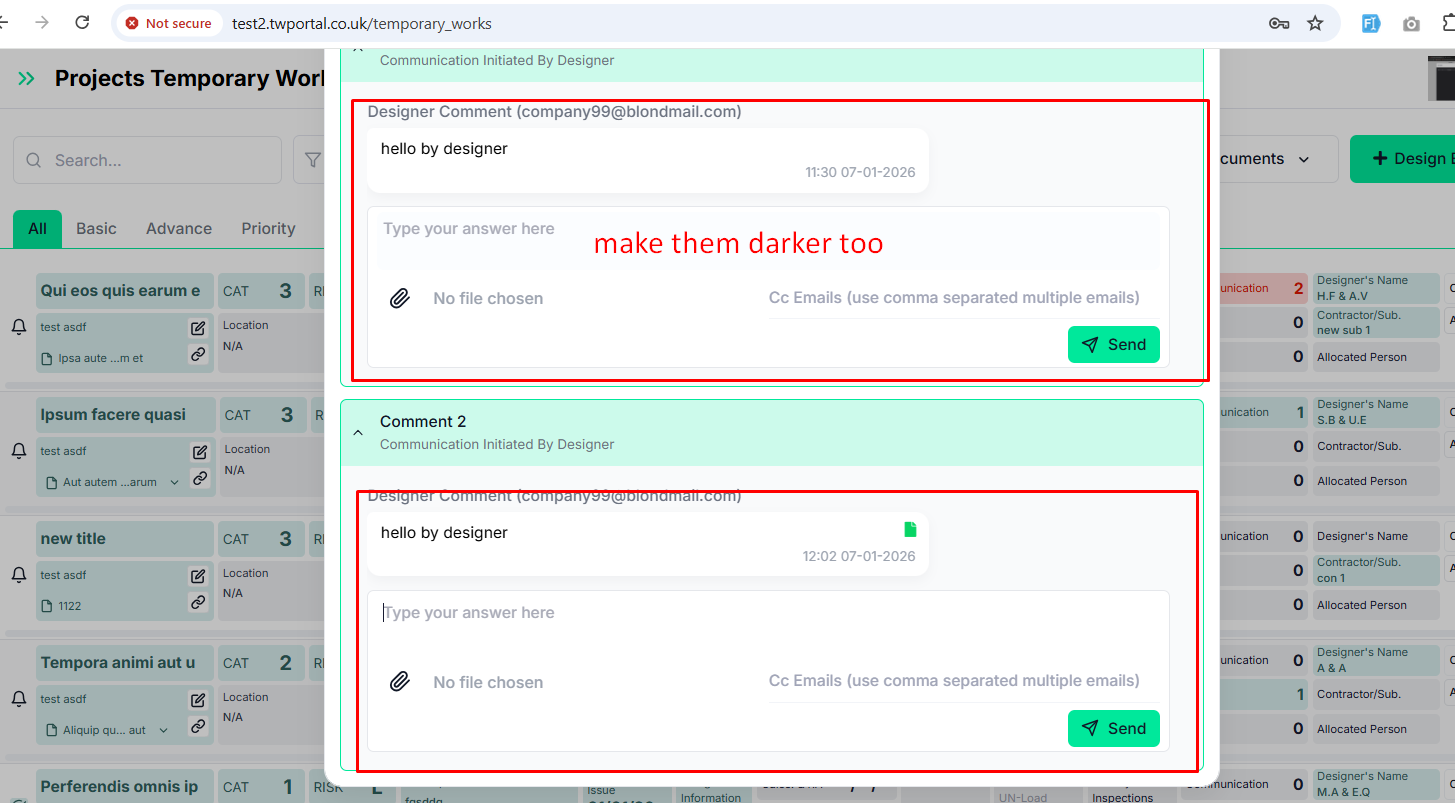Click the filter funnel icon beside search

point(312,160)
